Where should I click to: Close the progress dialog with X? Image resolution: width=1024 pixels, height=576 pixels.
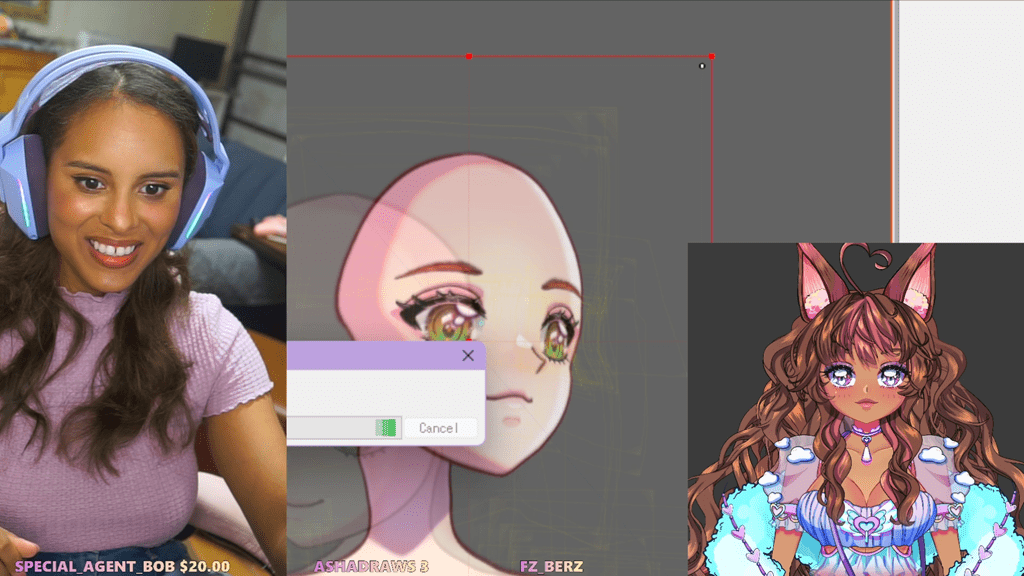468,356
